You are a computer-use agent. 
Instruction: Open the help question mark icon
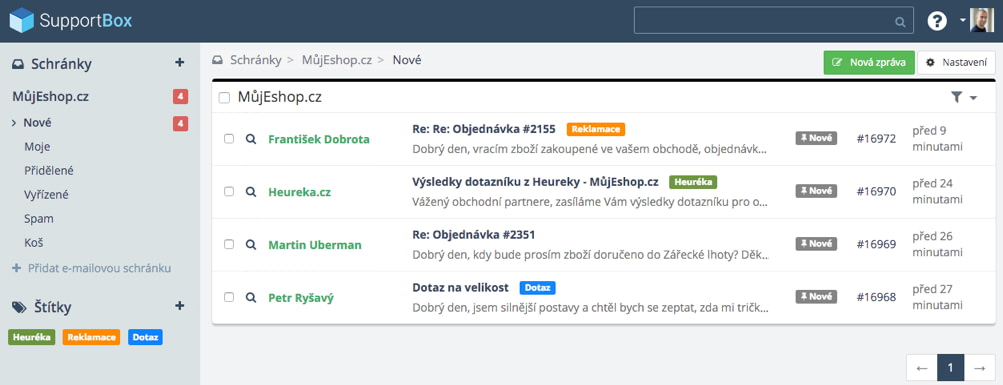pyautogui.click(x=937, y=21)
